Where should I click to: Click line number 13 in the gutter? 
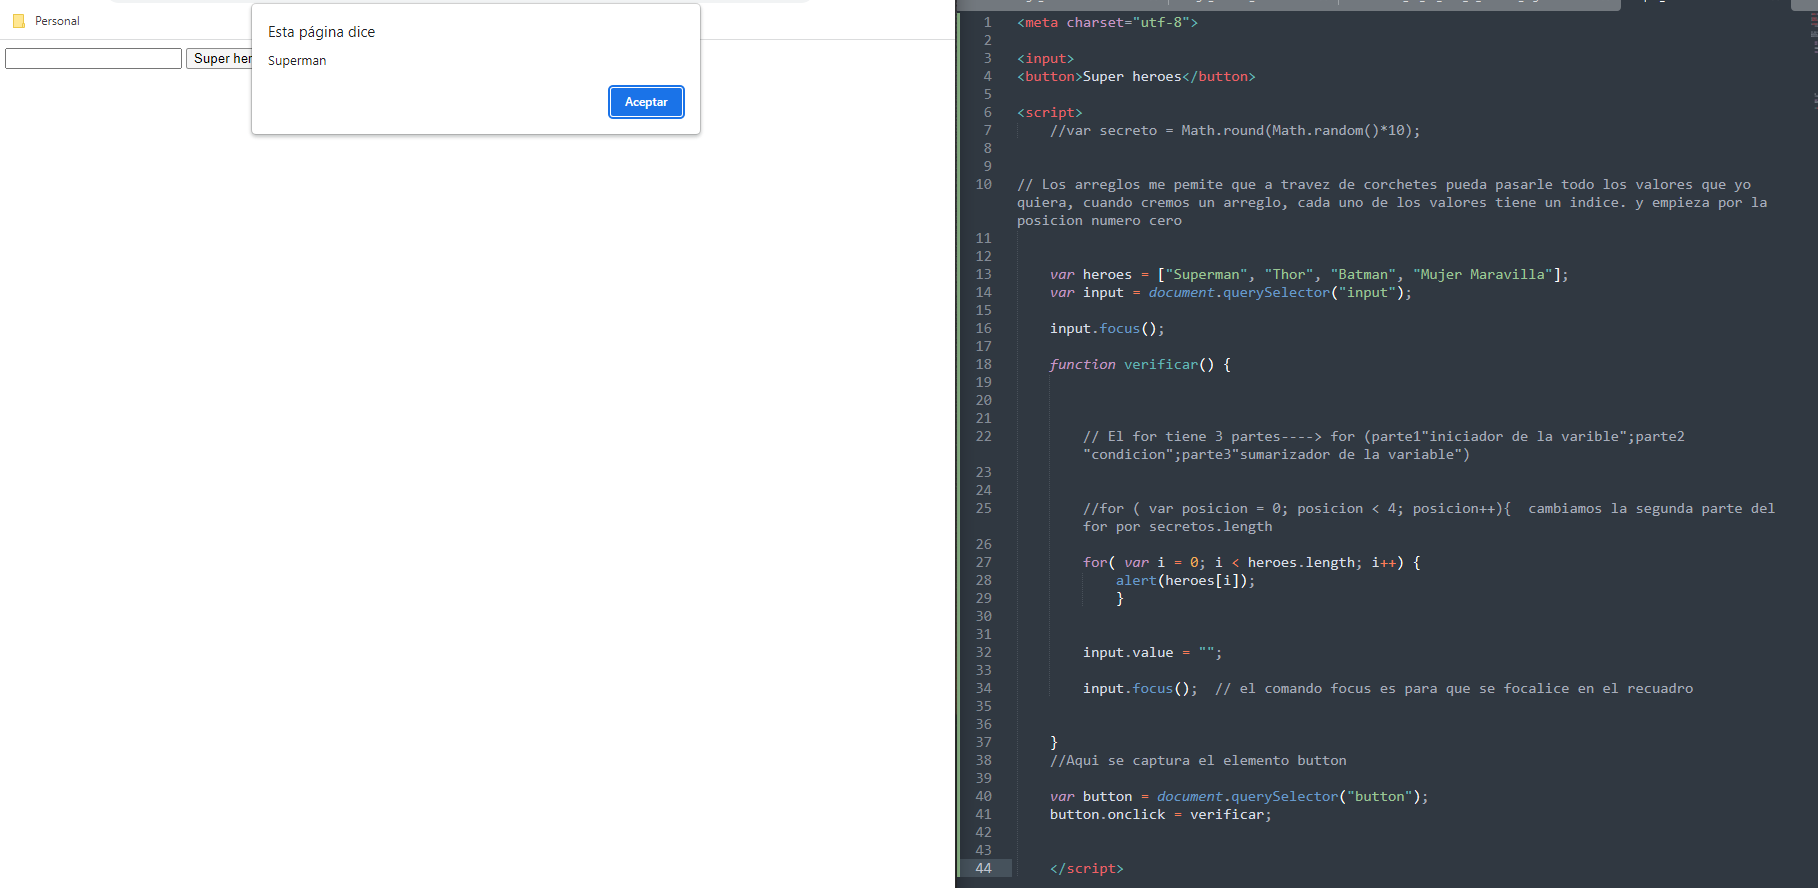[984, 274]
